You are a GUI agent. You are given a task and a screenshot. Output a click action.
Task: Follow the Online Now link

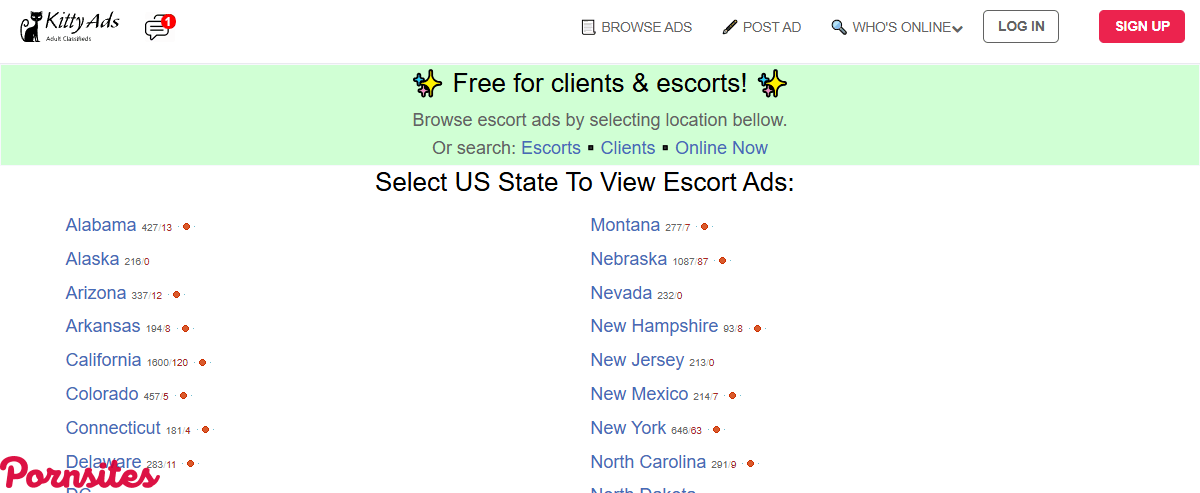[x=721, y=148]
